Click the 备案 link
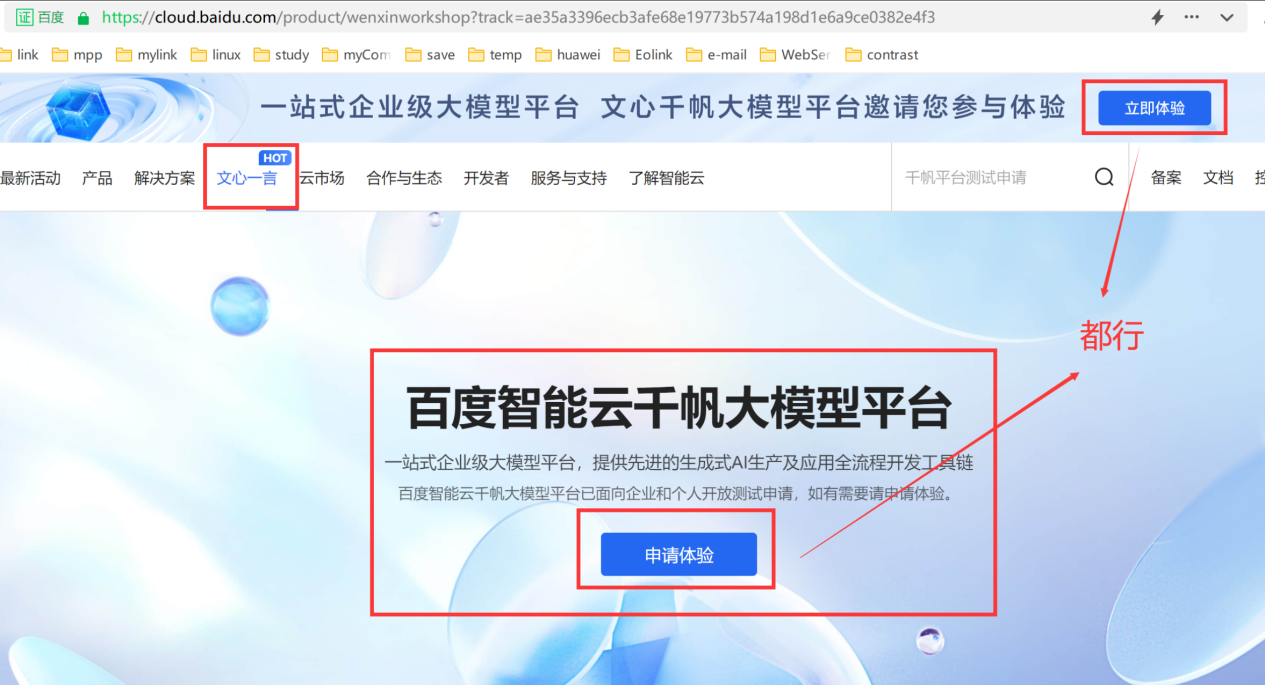Screen dimensions: 1265x685 1166,178
